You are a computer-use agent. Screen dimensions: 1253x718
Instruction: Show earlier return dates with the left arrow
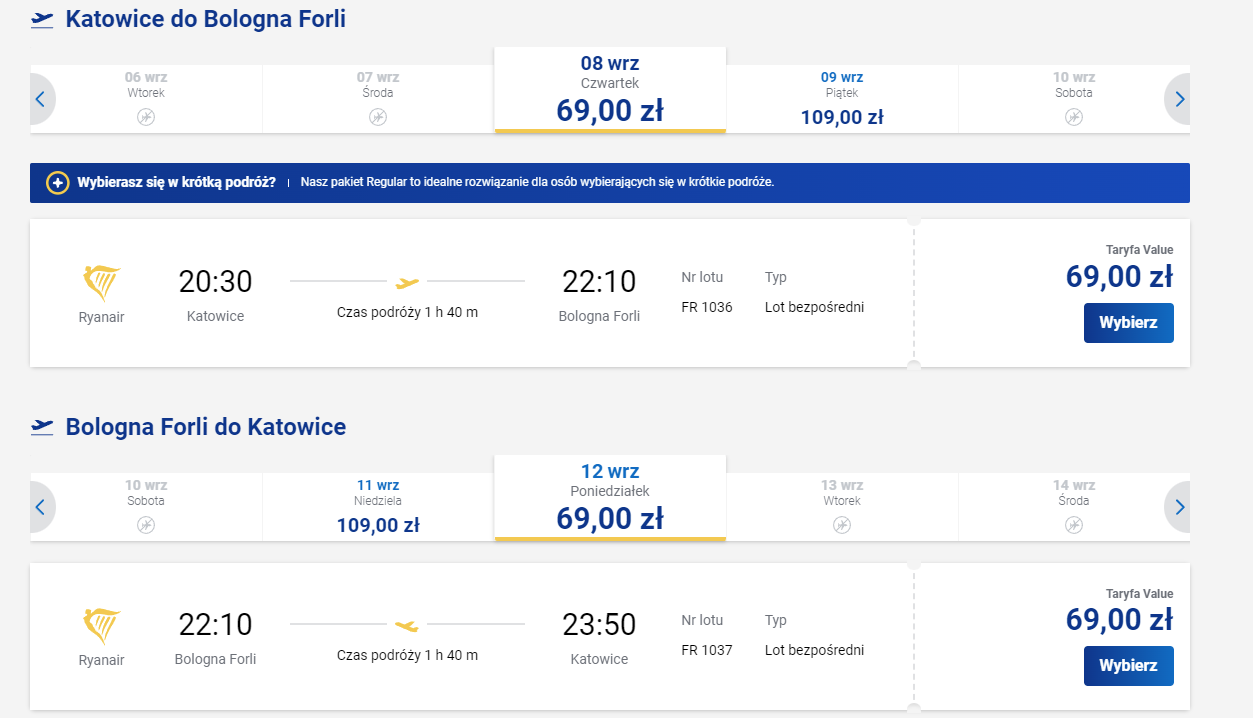(x=41, y=507)
